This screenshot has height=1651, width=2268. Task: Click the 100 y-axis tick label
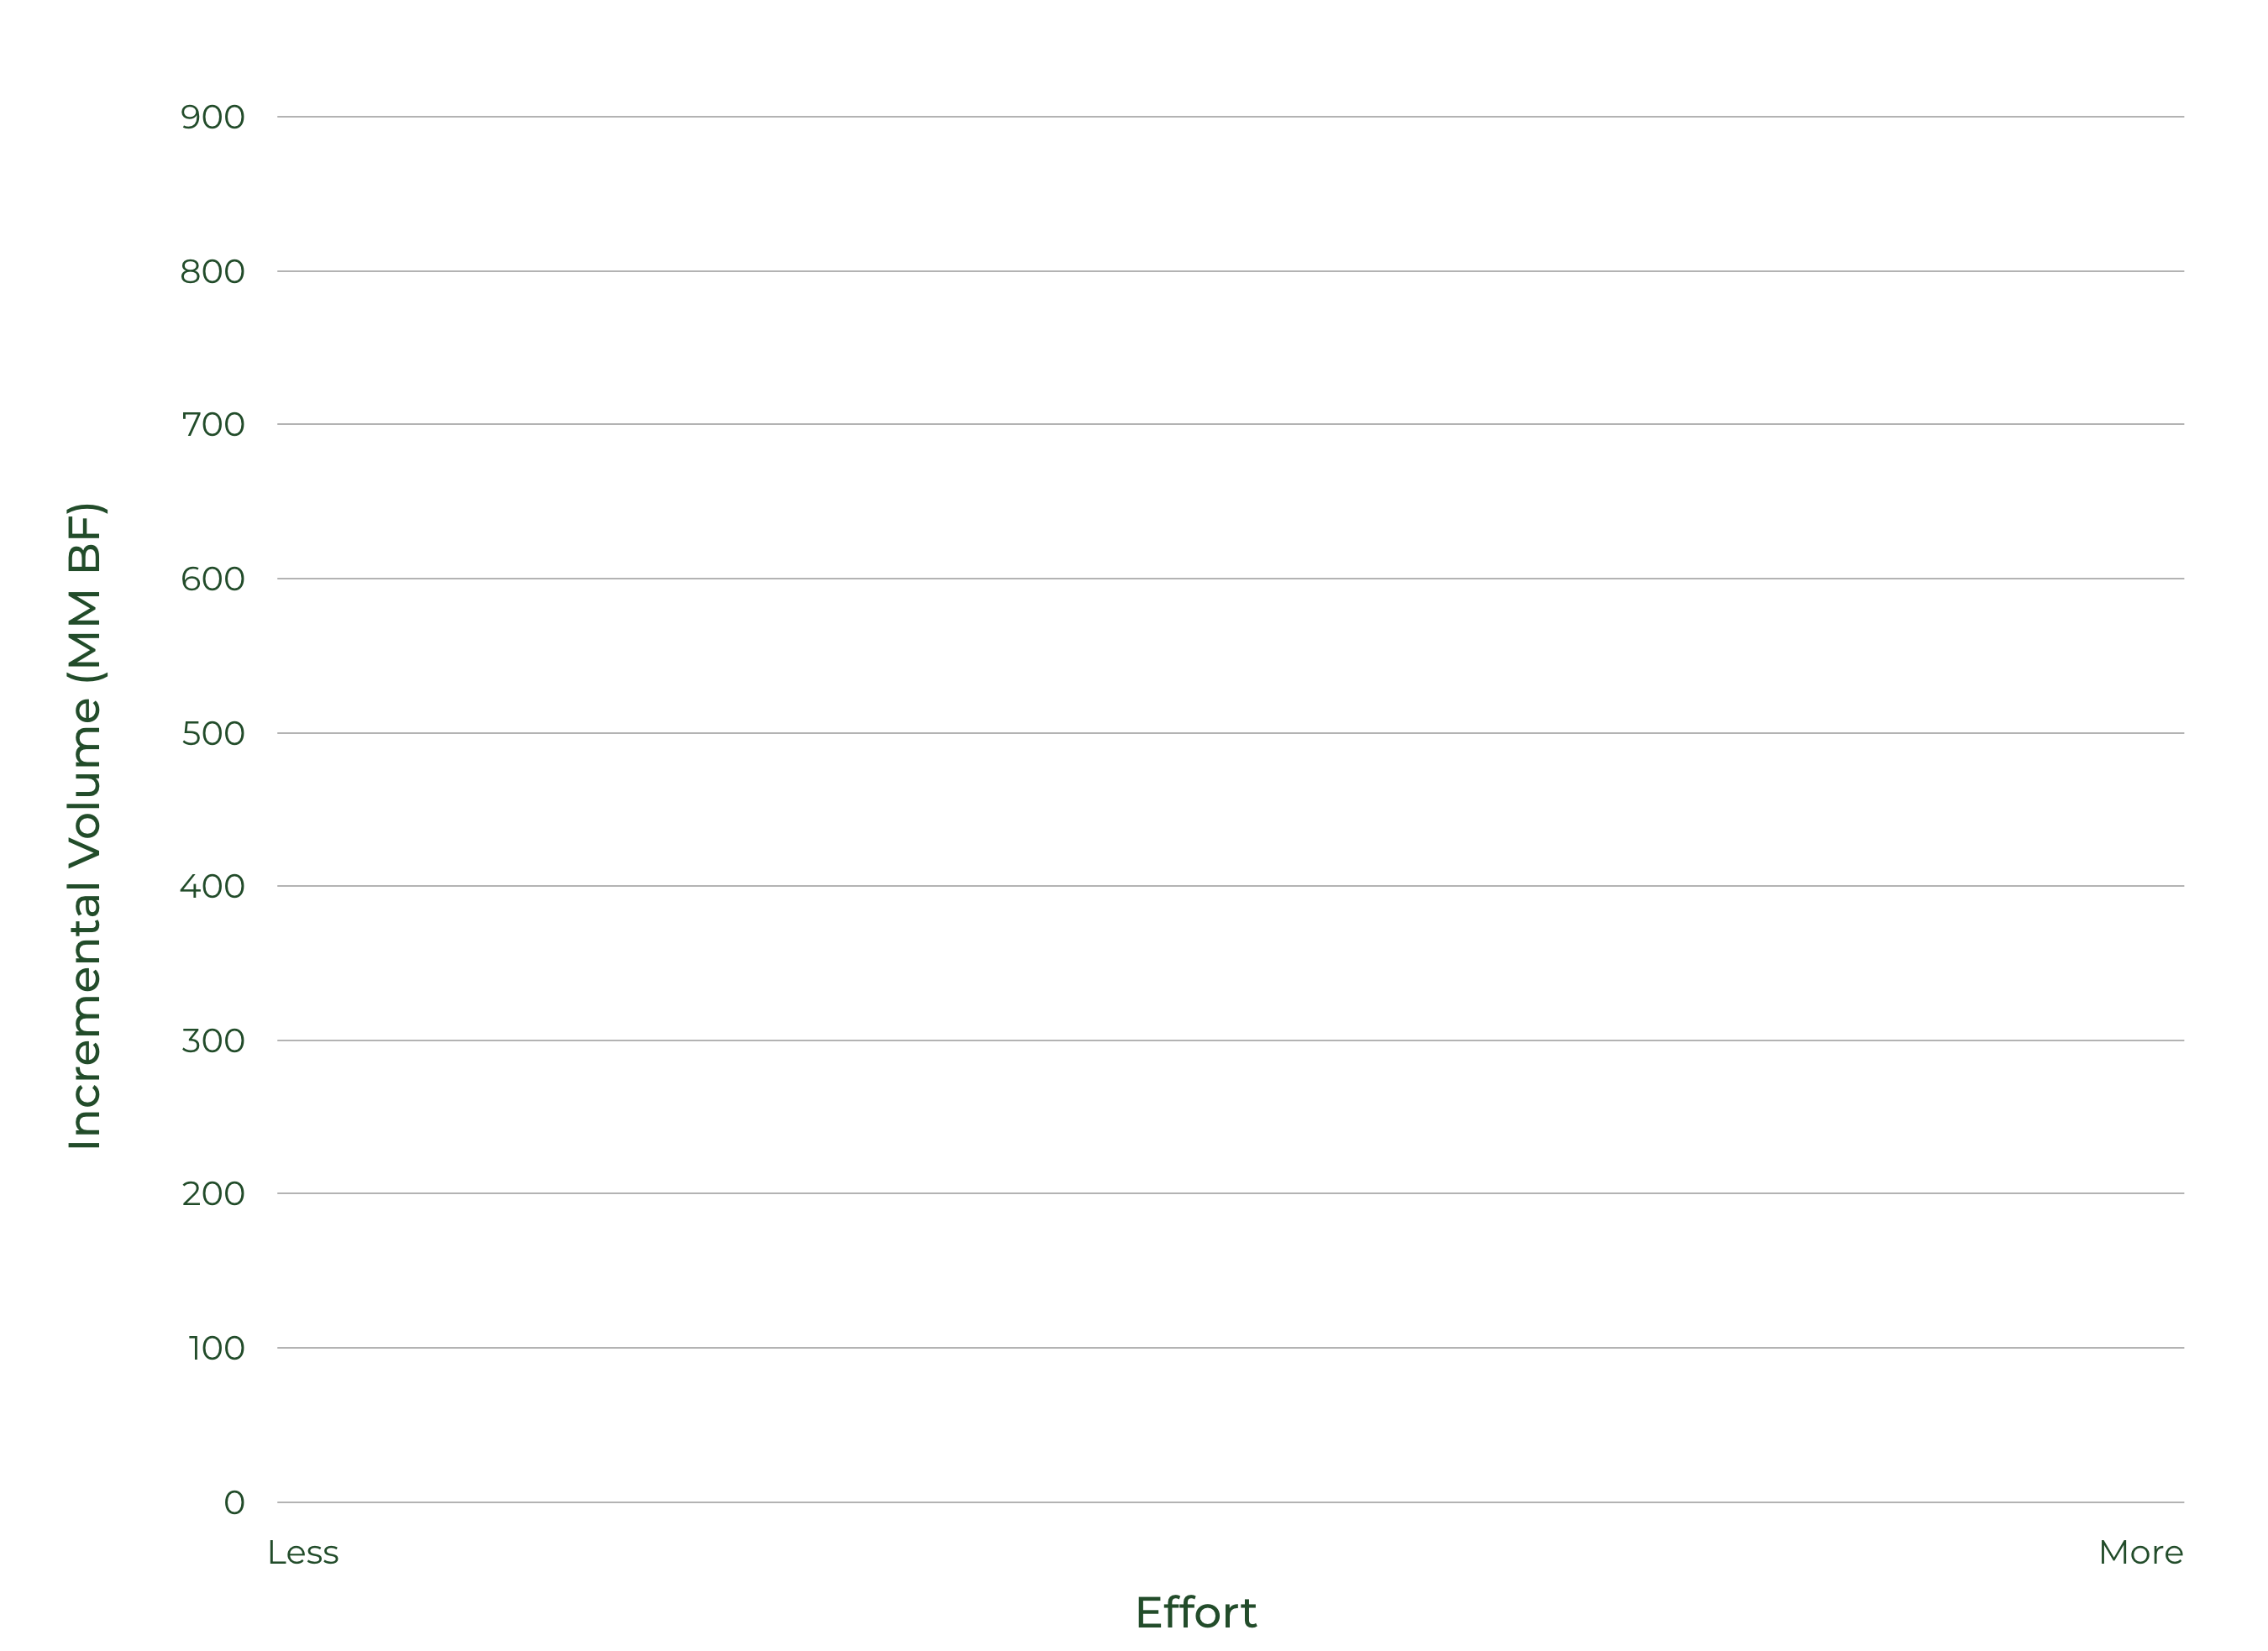pyautogui.click(x=217, y=1349)
